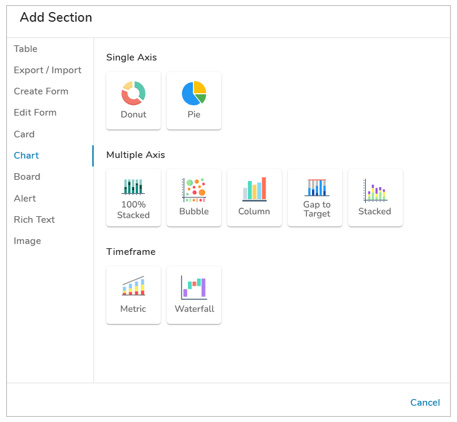This screenshot has height=422, width=457.
Task: Pick the 100% Stacked chart
Action: click(133, 198)
